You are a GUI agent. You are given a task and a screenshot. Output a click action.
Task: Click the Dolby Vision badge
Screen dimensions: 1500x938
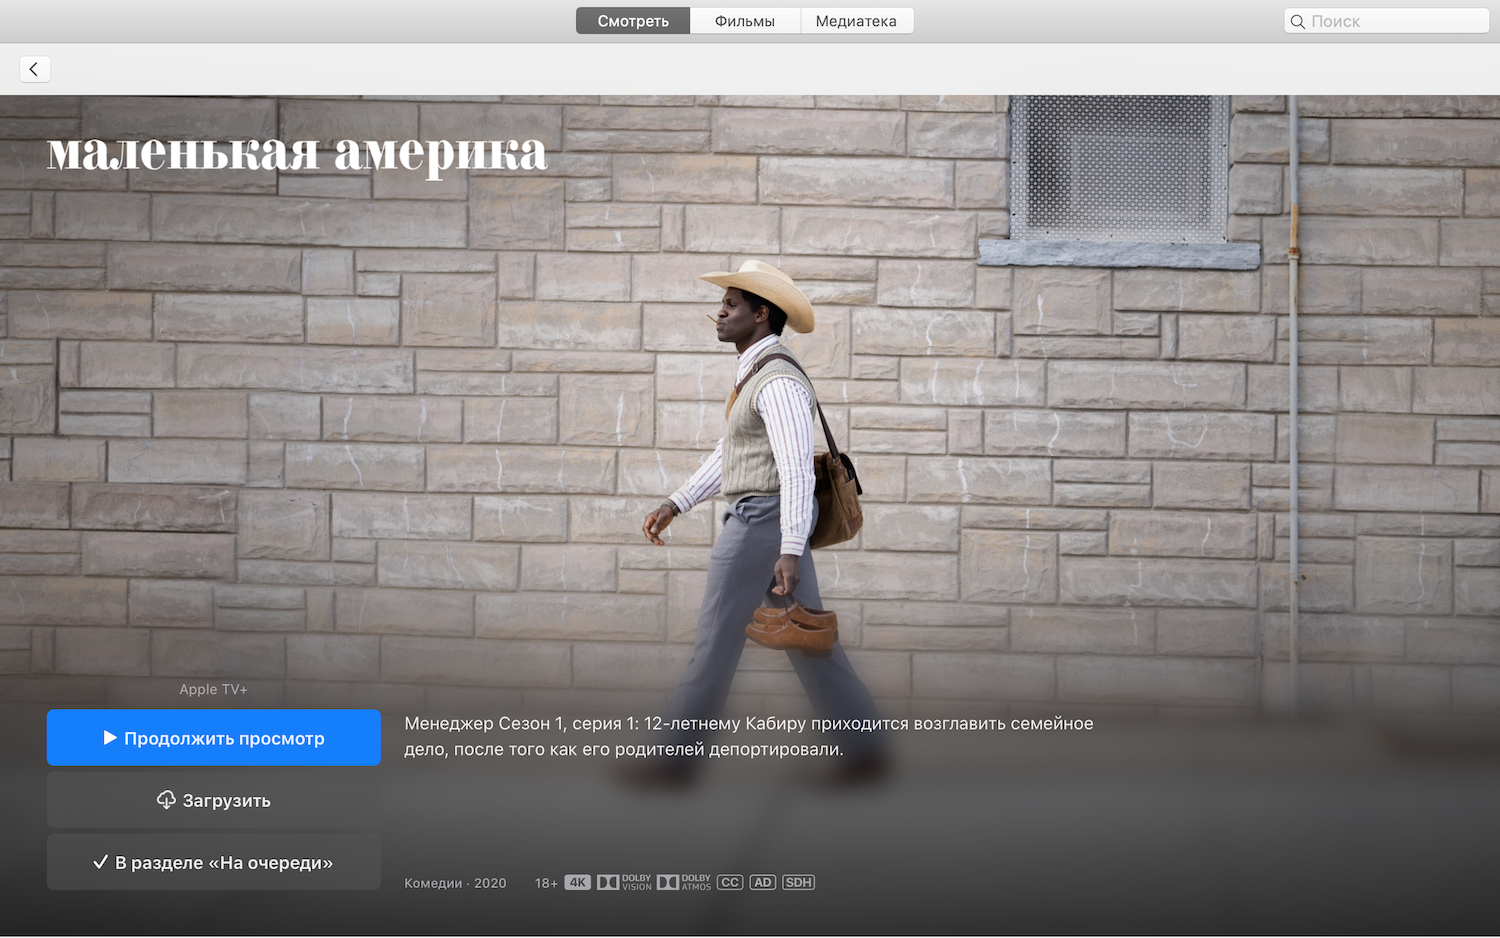pyautogui.click(x=624, y=882)
